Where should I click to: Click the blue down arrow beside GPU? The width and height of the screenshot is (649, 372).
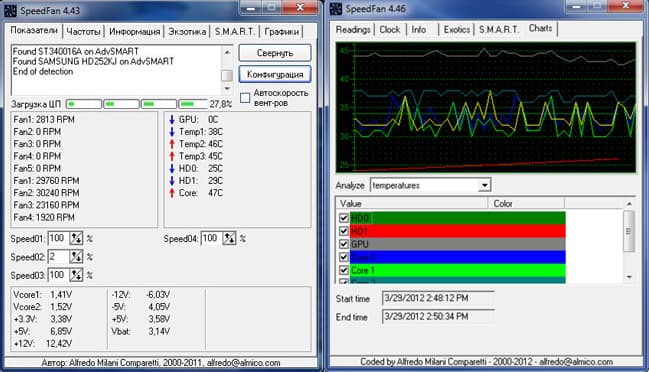(172, 120)
